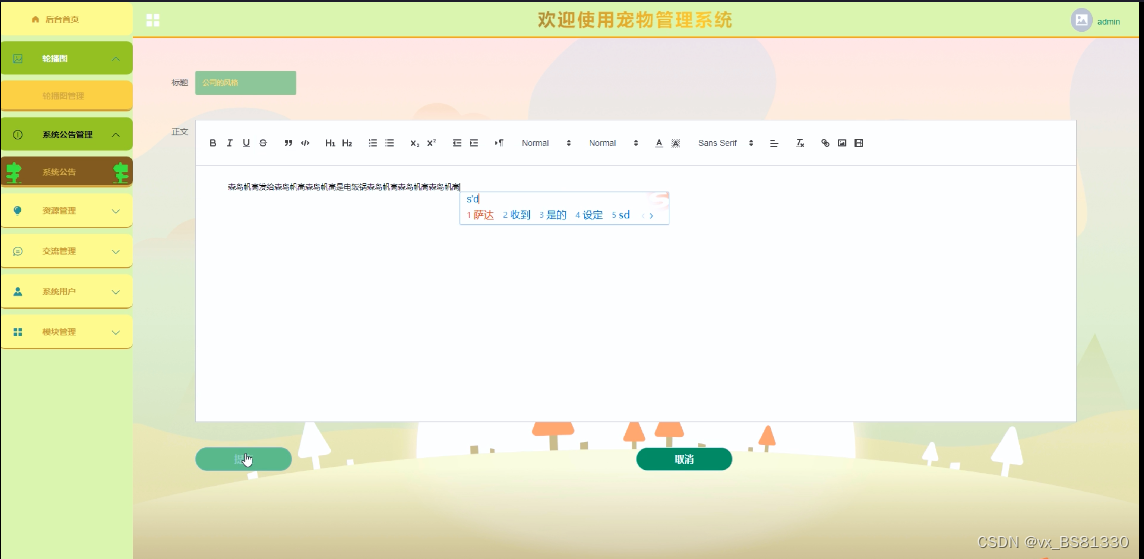
Task: Open the text color picker
Action: coord(659,143)
